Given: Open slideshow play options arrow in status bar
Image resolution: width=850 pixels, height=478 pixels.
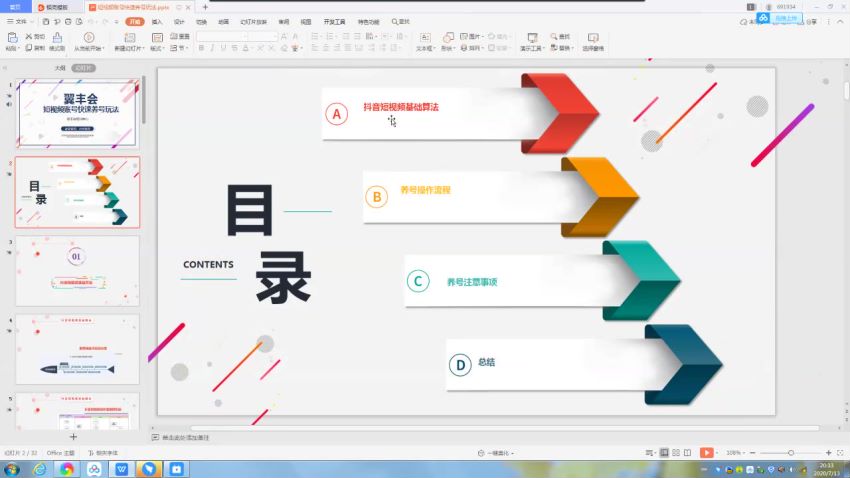Looking at the screenshot, I should [x=717, y=453].
